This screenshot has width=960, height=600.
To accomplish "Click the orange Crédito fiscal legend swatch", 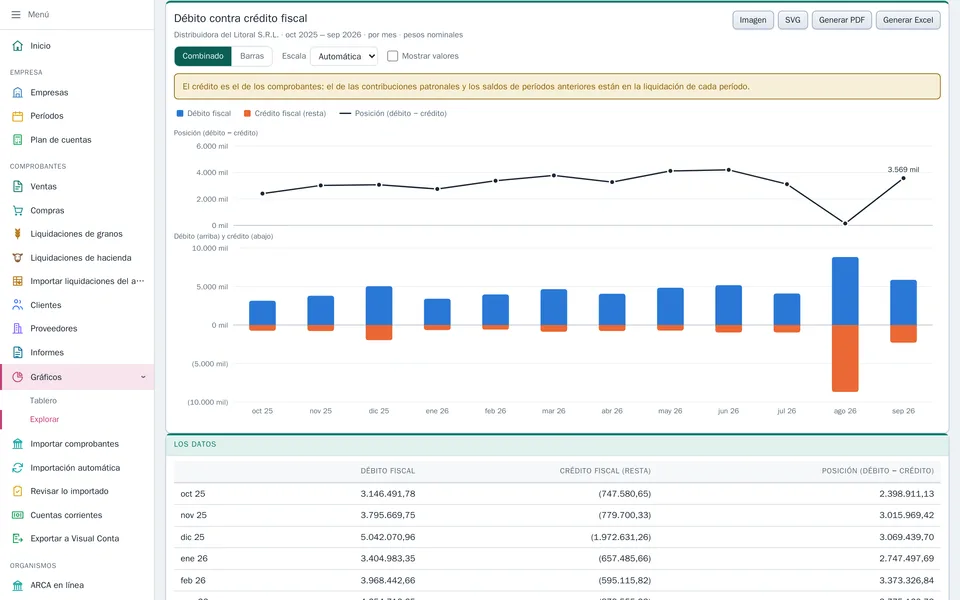I will [247, 113].
